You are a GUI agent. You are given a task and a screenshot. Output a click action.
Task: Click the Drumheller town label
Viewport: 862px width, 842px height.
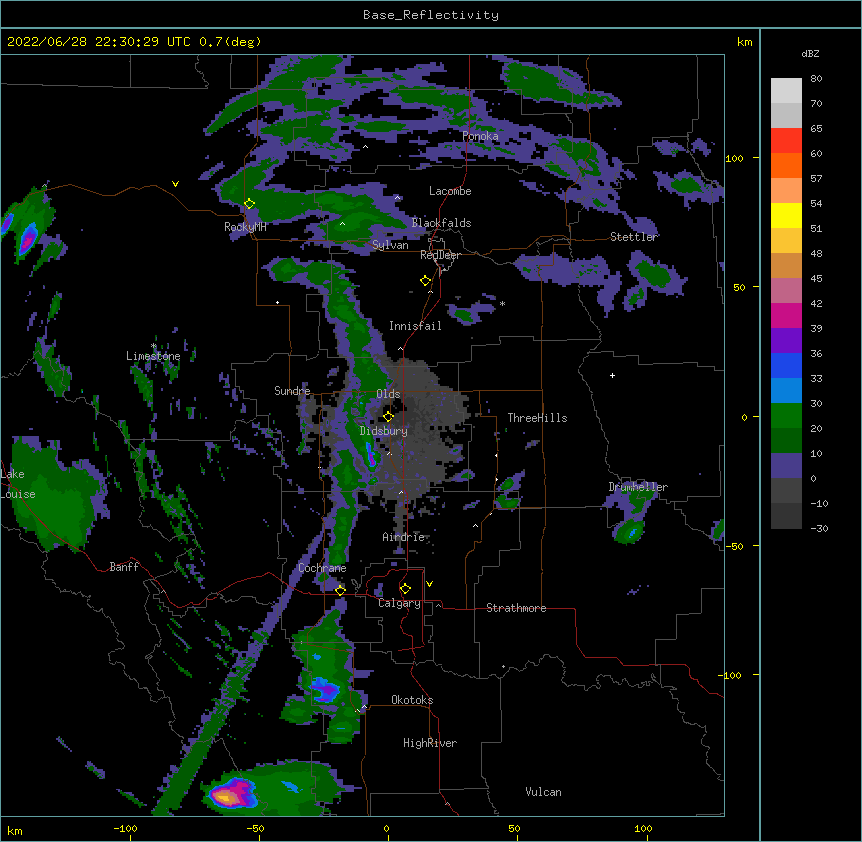point(638,487)
